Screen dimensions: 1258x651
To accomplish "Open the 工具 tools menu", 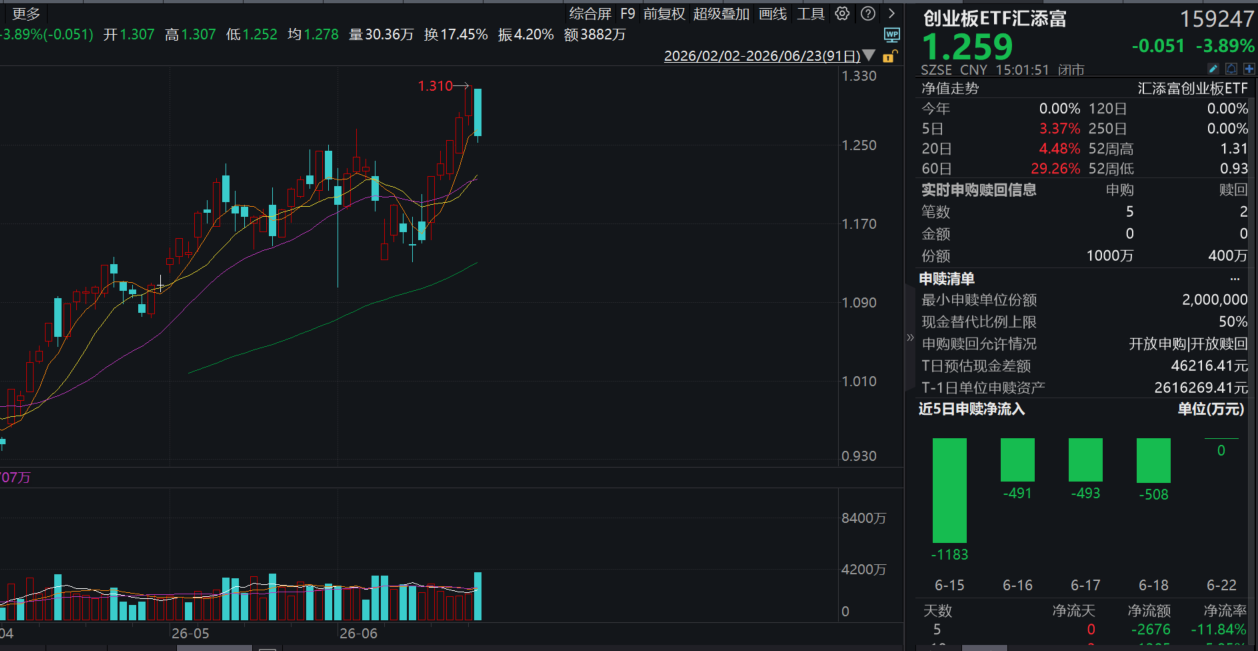I will tap(811, 13).
